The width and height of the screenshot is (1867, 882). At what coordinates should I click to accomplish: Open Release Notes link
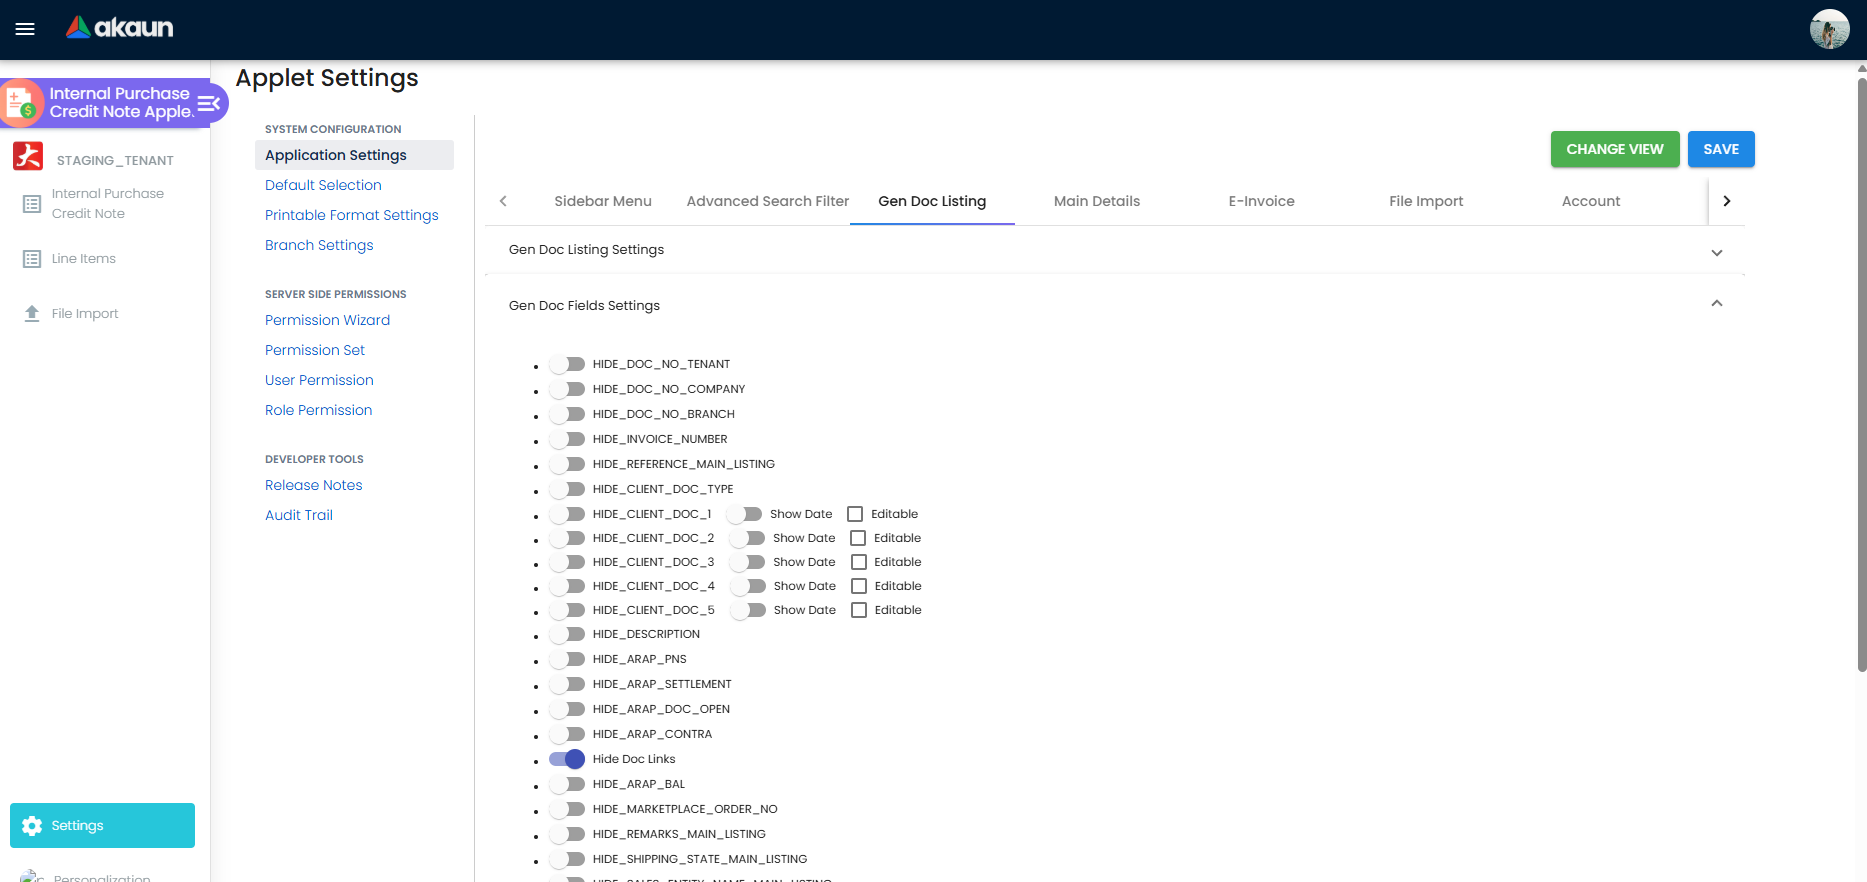point(313,485)
